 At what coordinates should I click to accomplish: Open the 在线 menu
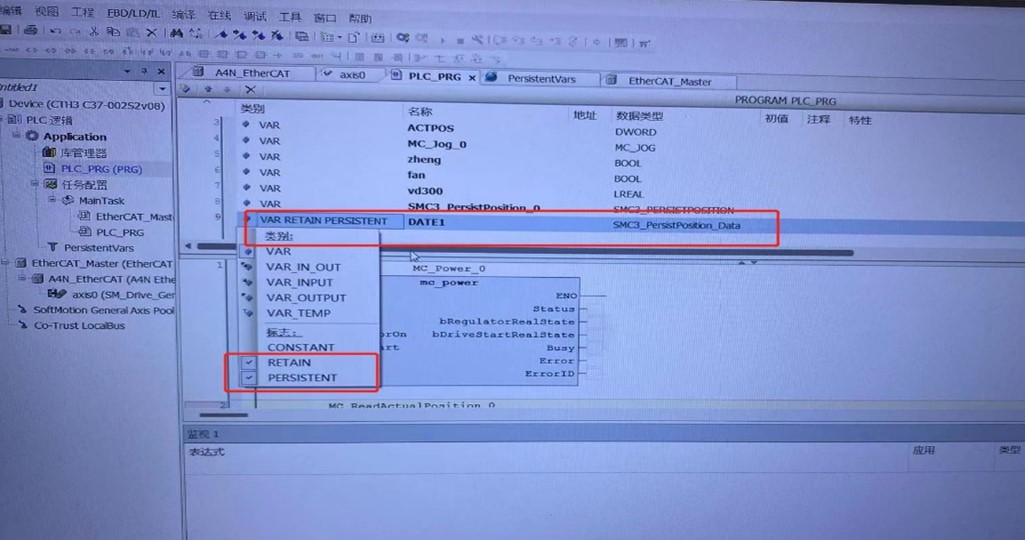(220, 15)
